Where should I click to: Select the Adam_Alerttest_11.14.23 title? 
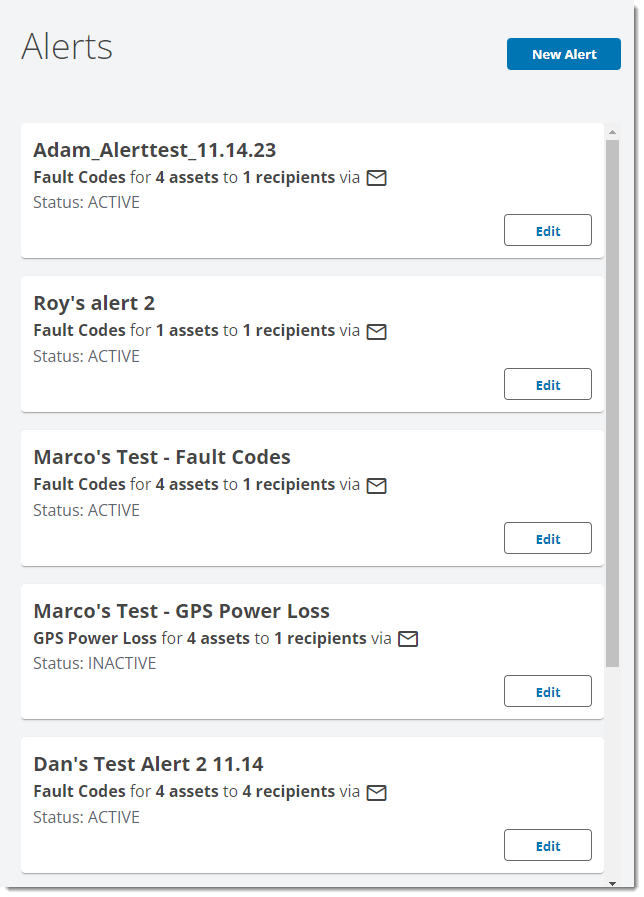click(x=154, y=150)
